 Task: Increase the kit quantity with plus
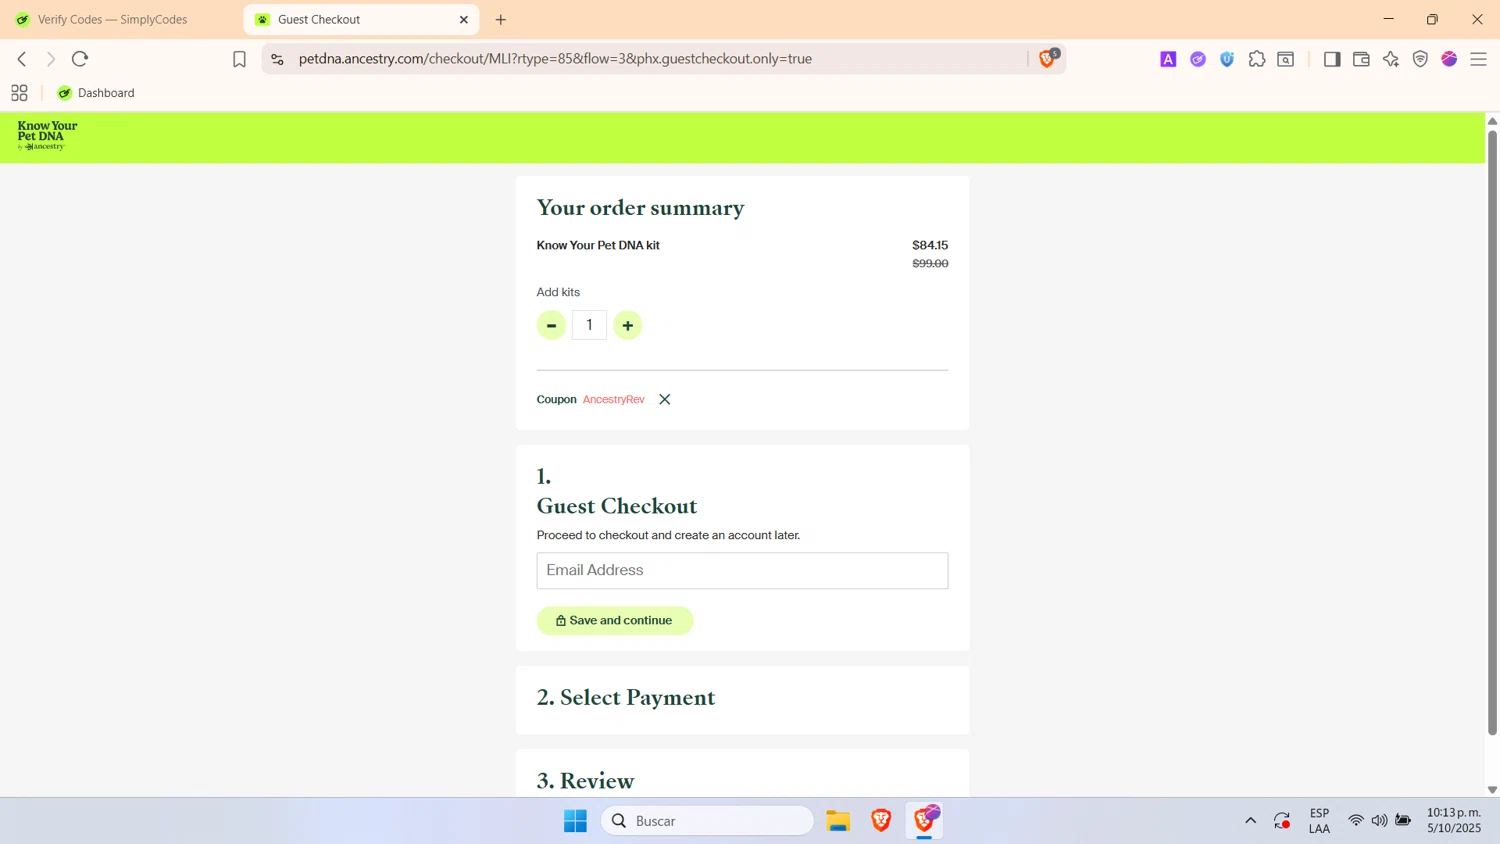point(628,325)
